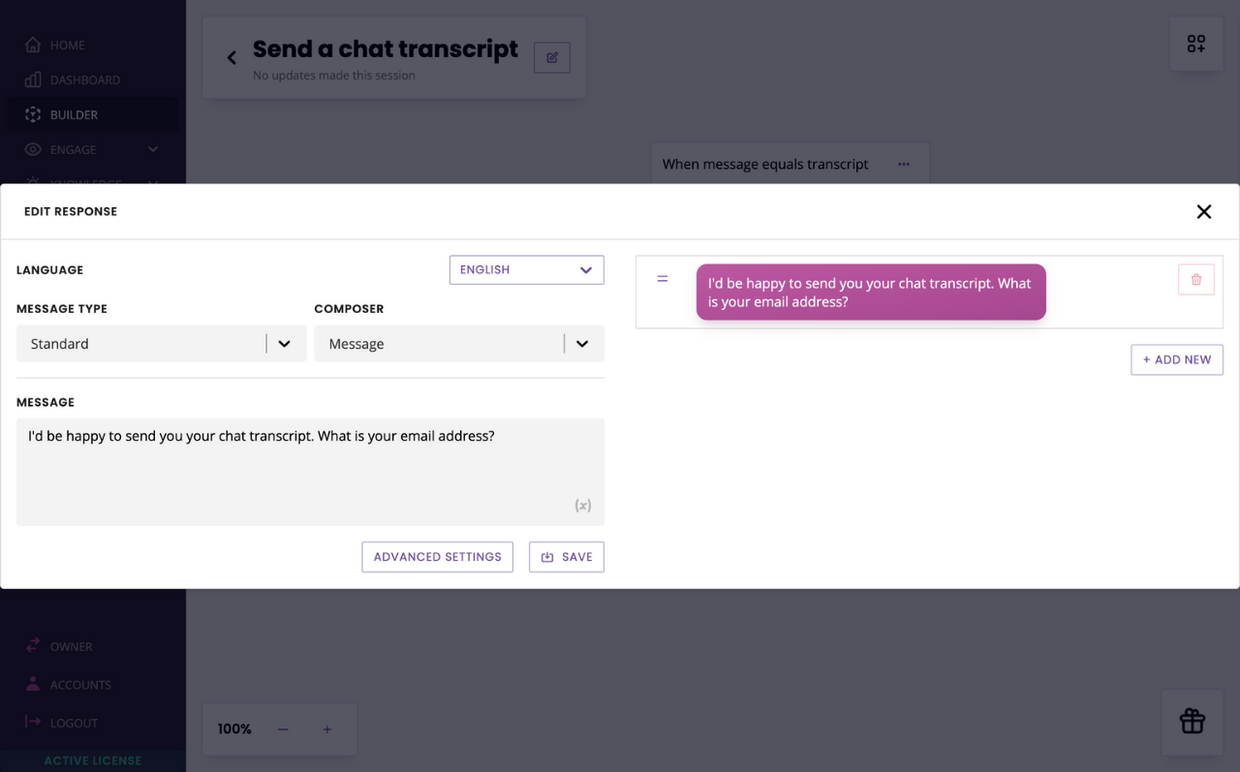Select the Accounts icon in the sidebar
Image resolution: width=1240 pixels, height=772 pixels.
pyautogui.click(x=33, y=684)
